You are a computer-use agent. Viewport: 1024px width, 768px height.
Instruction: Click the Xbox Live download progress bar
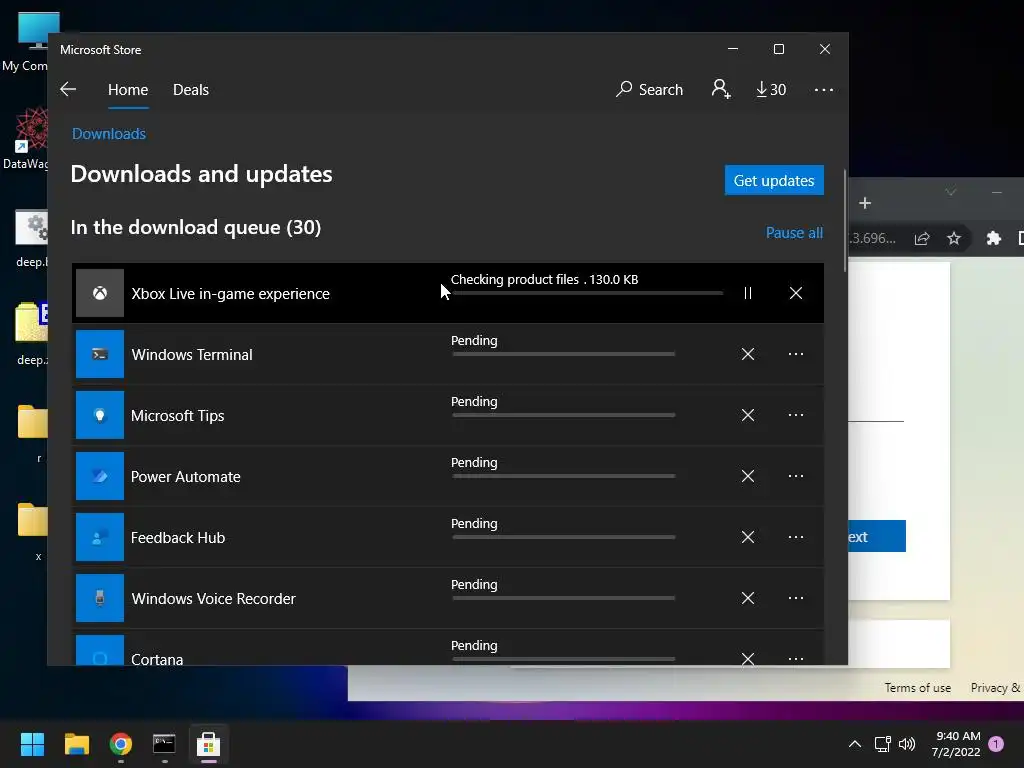click(587, 293)
